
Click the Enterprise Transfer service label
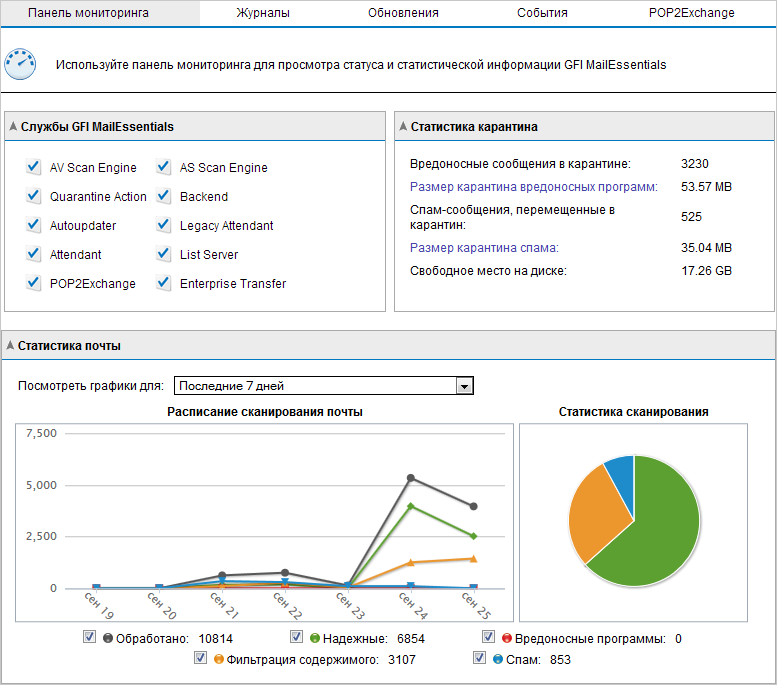pyautogui.click(x=233, y=284)
